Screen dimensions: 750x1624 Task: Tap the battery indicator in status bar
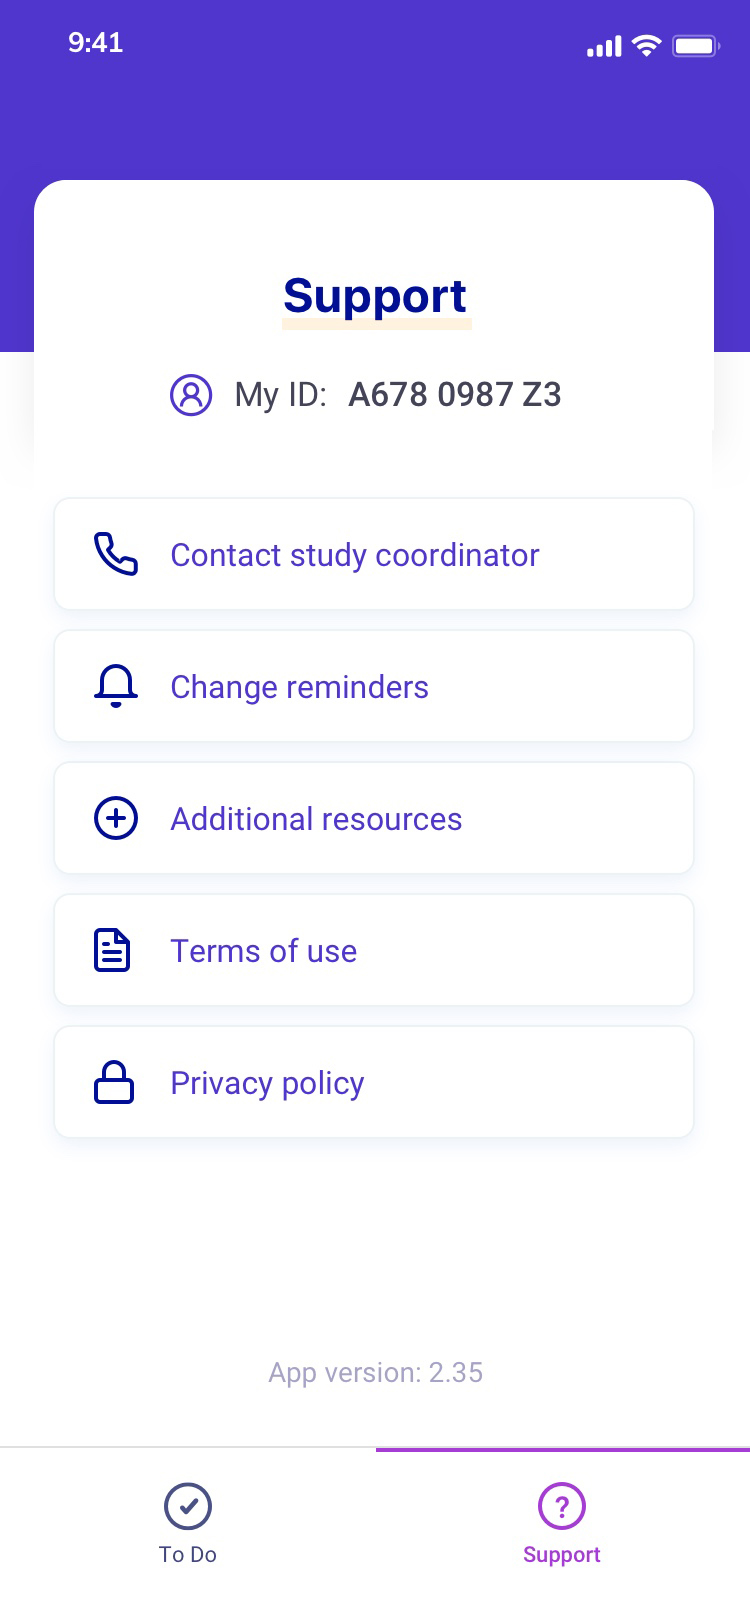tap(696, 46)
